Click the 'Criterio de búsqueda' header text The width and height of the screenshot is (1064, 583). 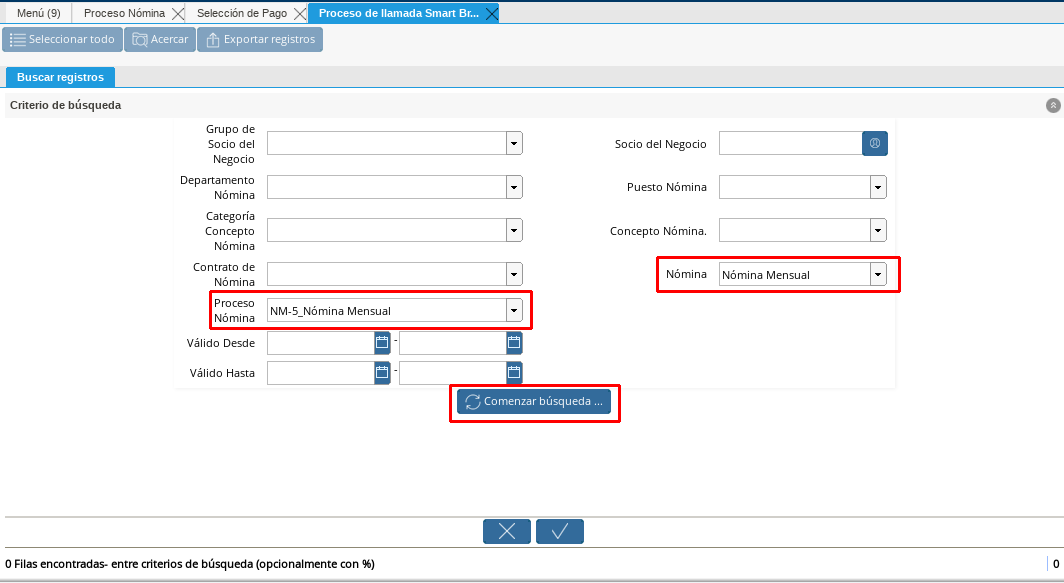(x=65, y=105)
